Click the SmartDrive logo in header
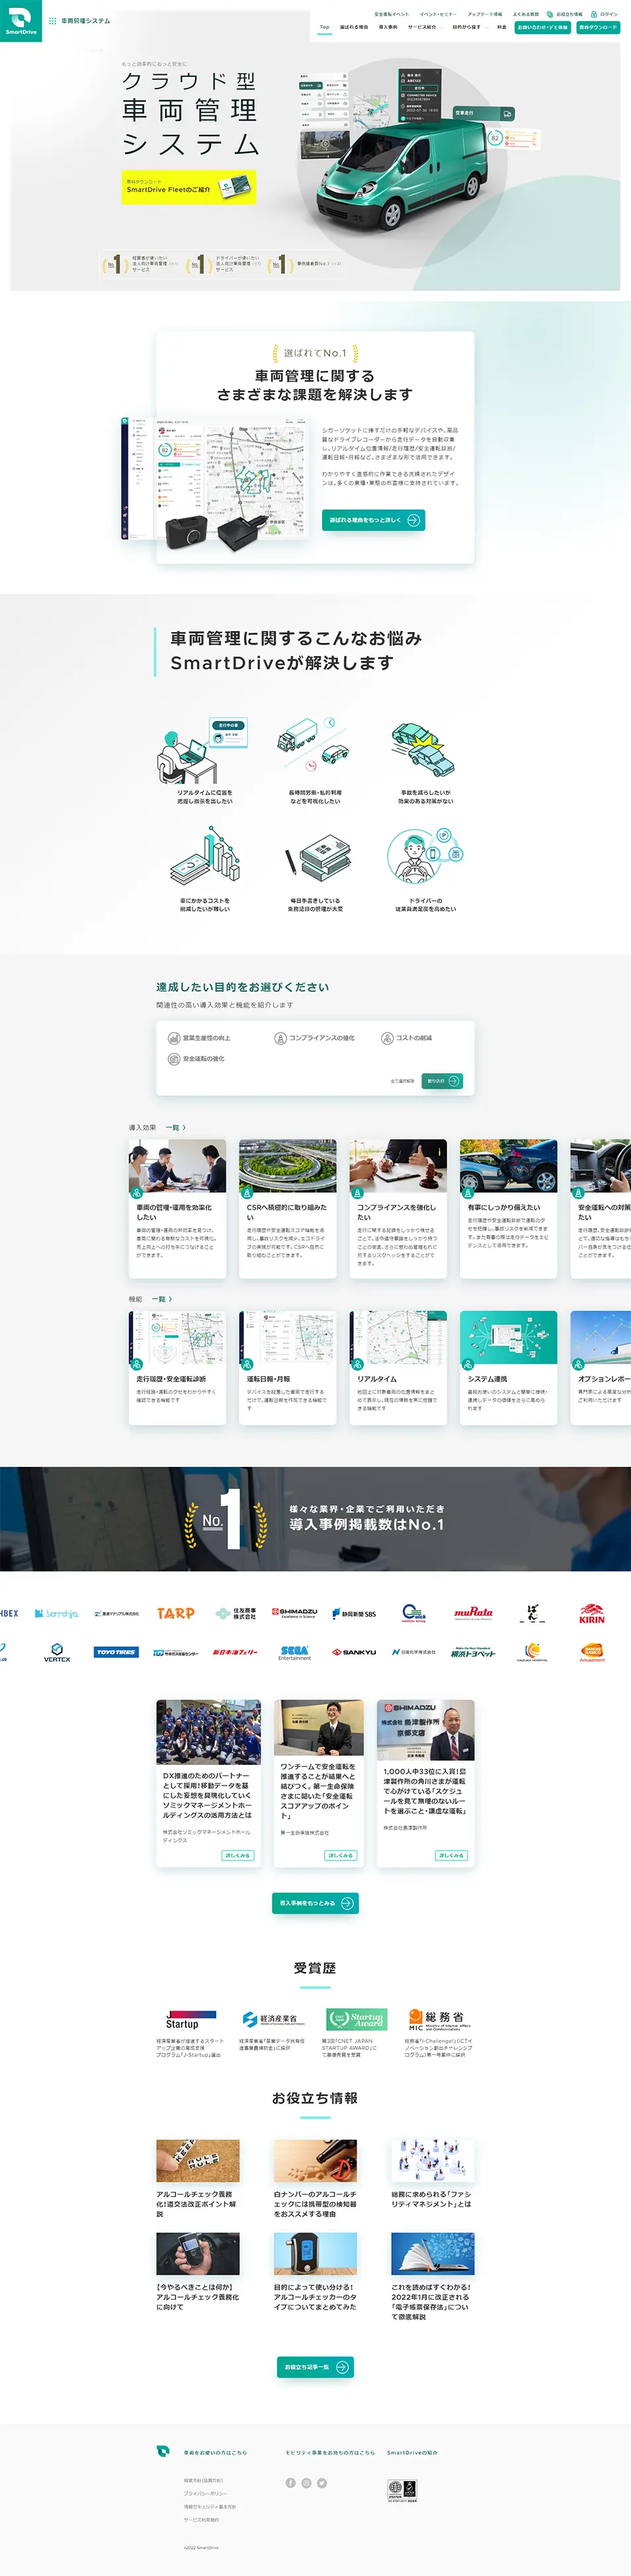631x2576 pixels. pyautogui.click(x=21, y=21)
